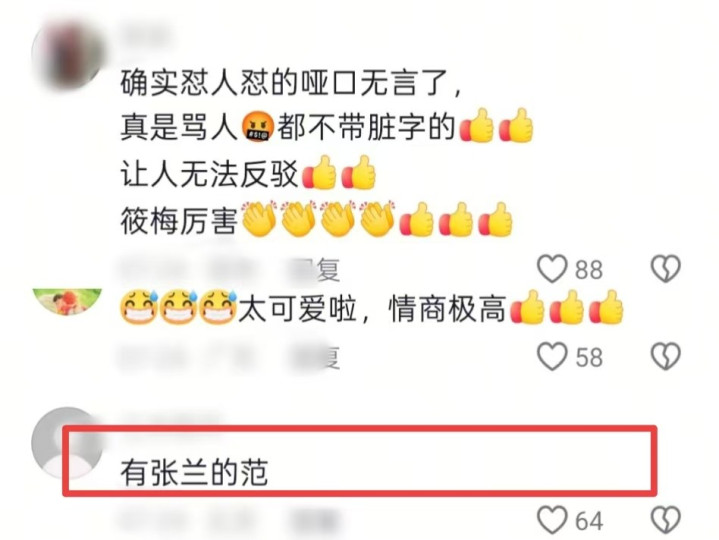Dislike the comment with 88 likes

pos(666,269)
